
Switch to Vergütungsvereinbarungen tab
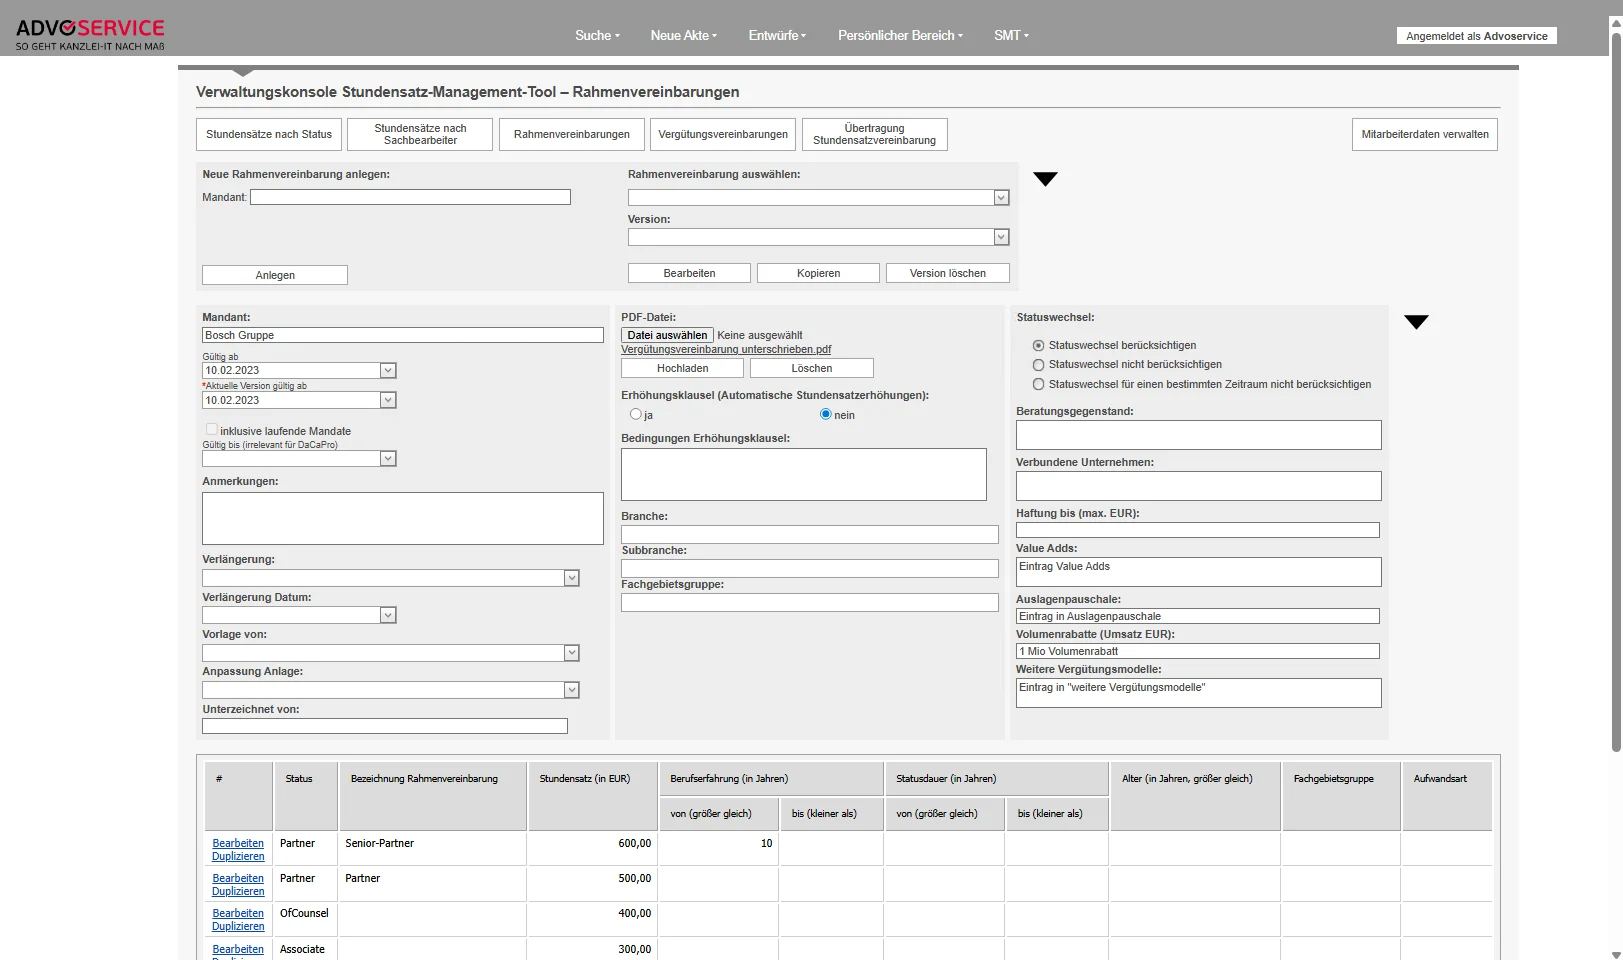[x=723, y=134]
